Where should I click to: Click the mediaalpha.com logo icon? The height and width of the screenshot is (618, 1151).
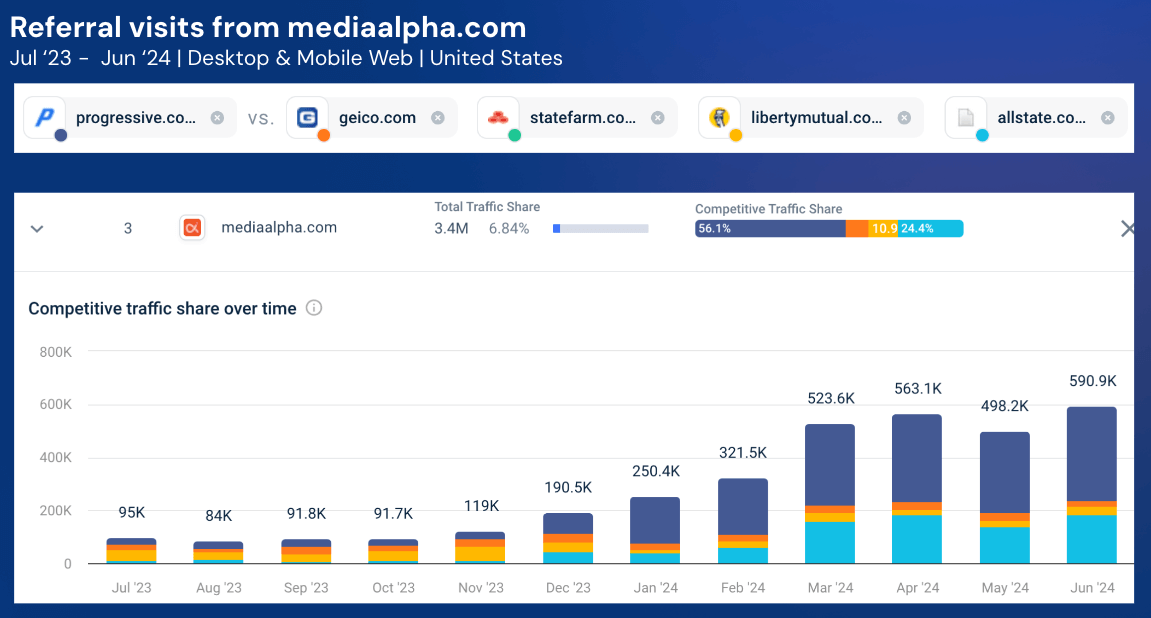tap(192, 228)
